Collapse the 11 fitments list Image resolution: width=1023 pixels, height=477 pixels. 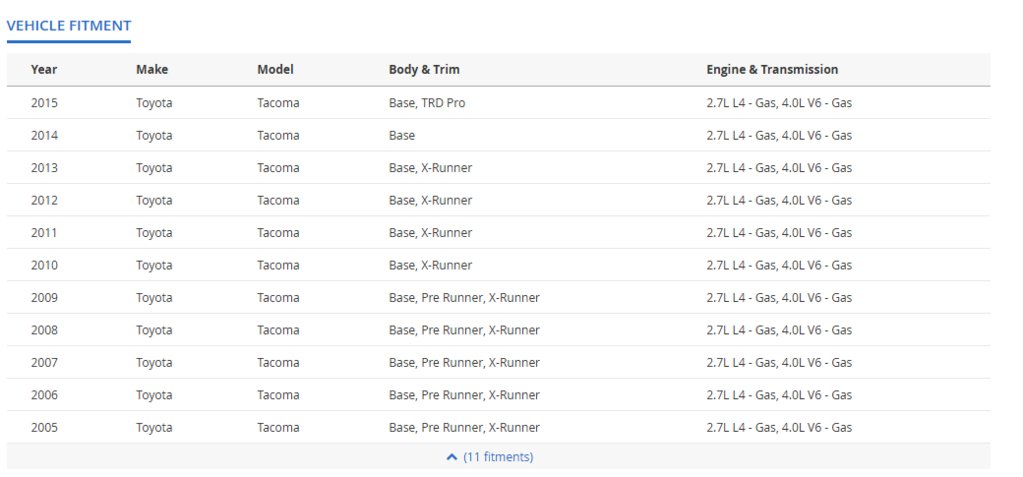coord(489,457)
